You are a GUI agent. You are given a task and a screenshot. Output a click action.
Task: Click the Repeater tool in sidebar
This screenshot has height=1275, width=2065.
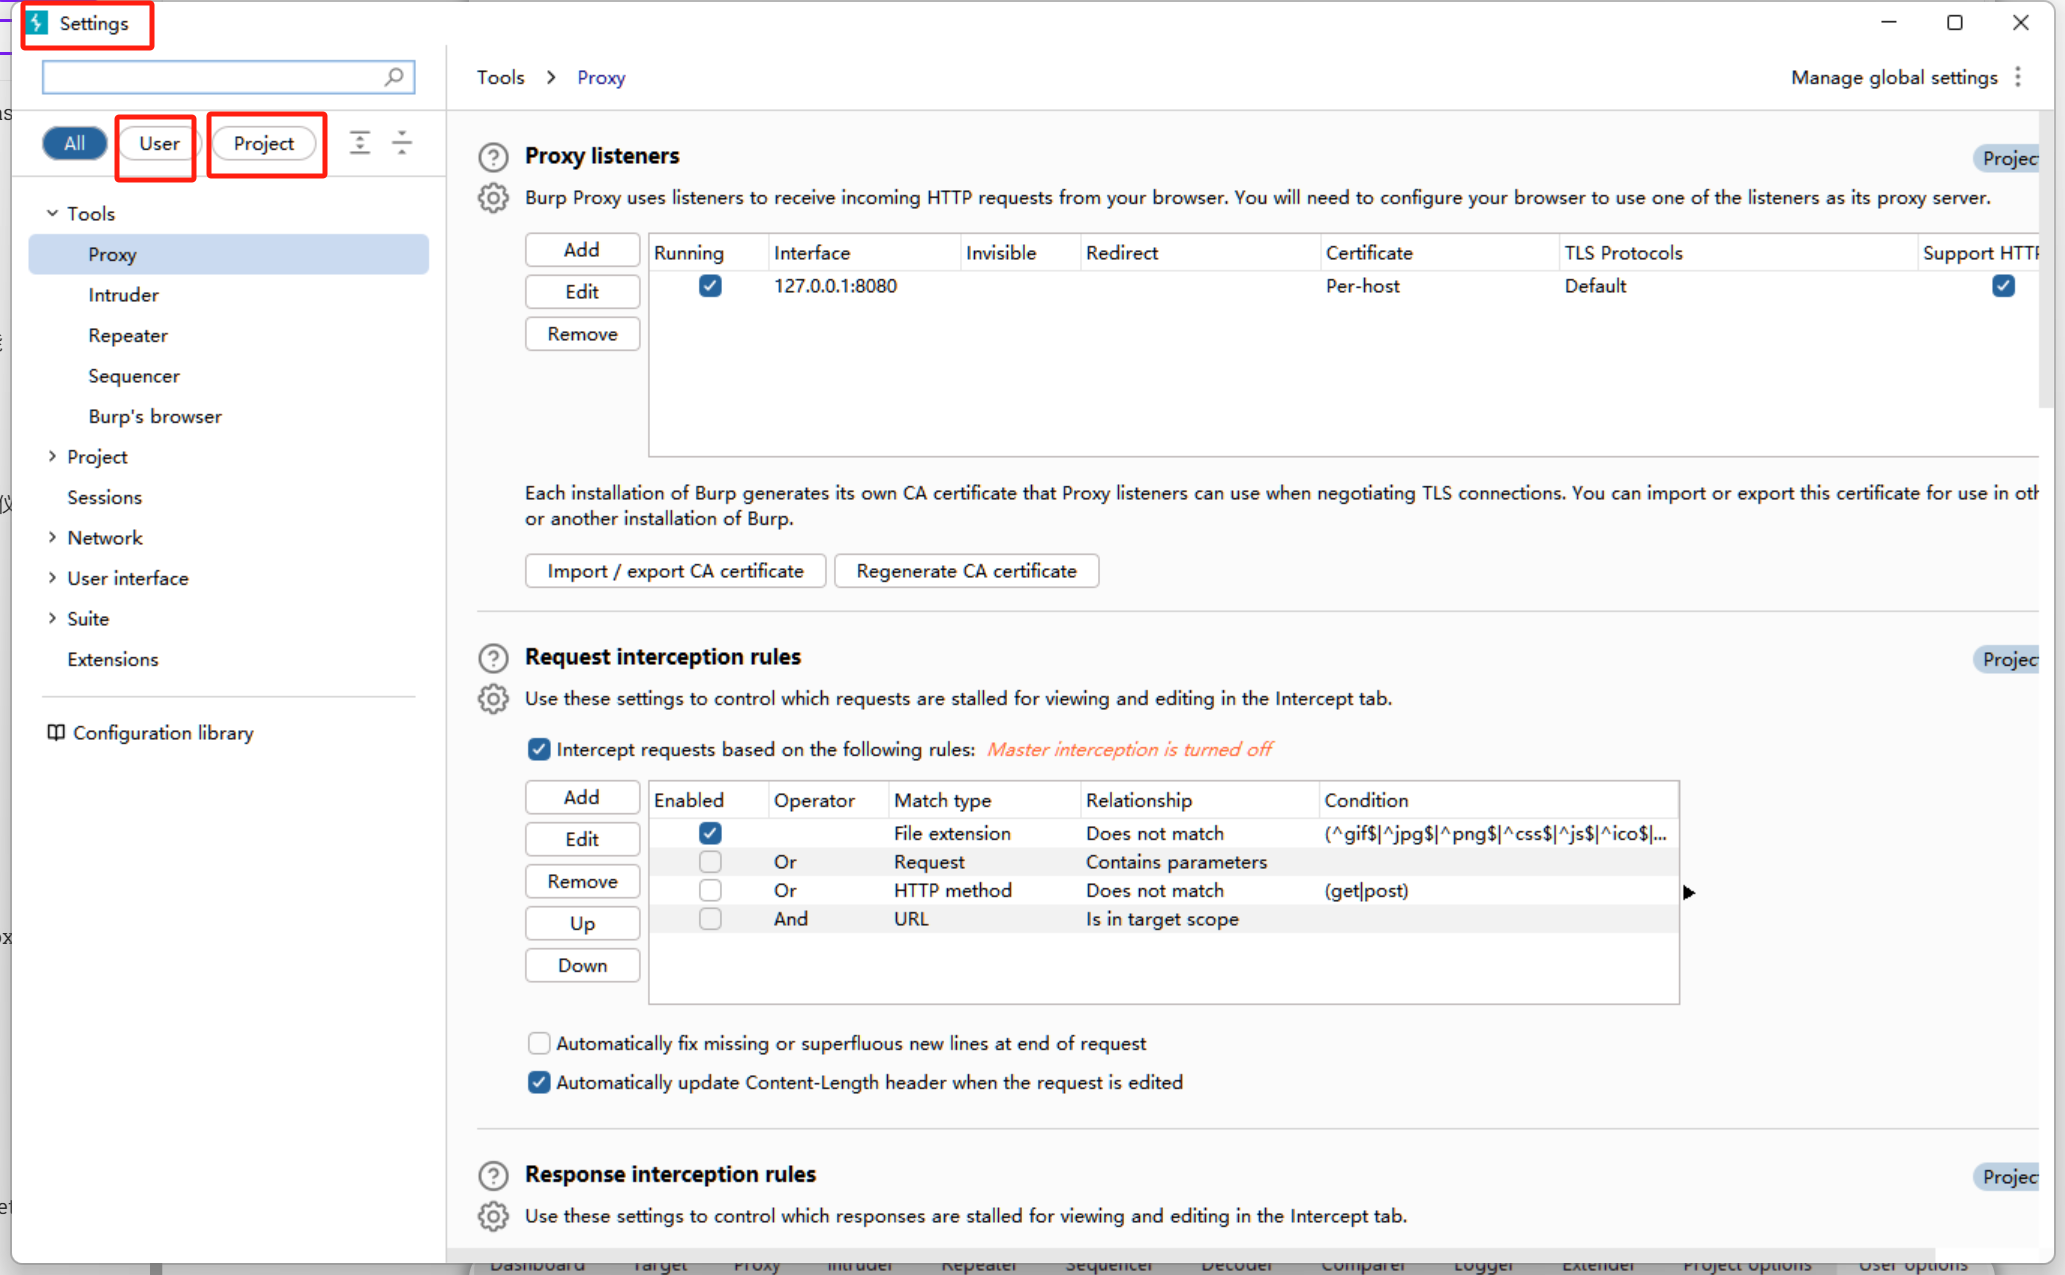pos(127,335)
